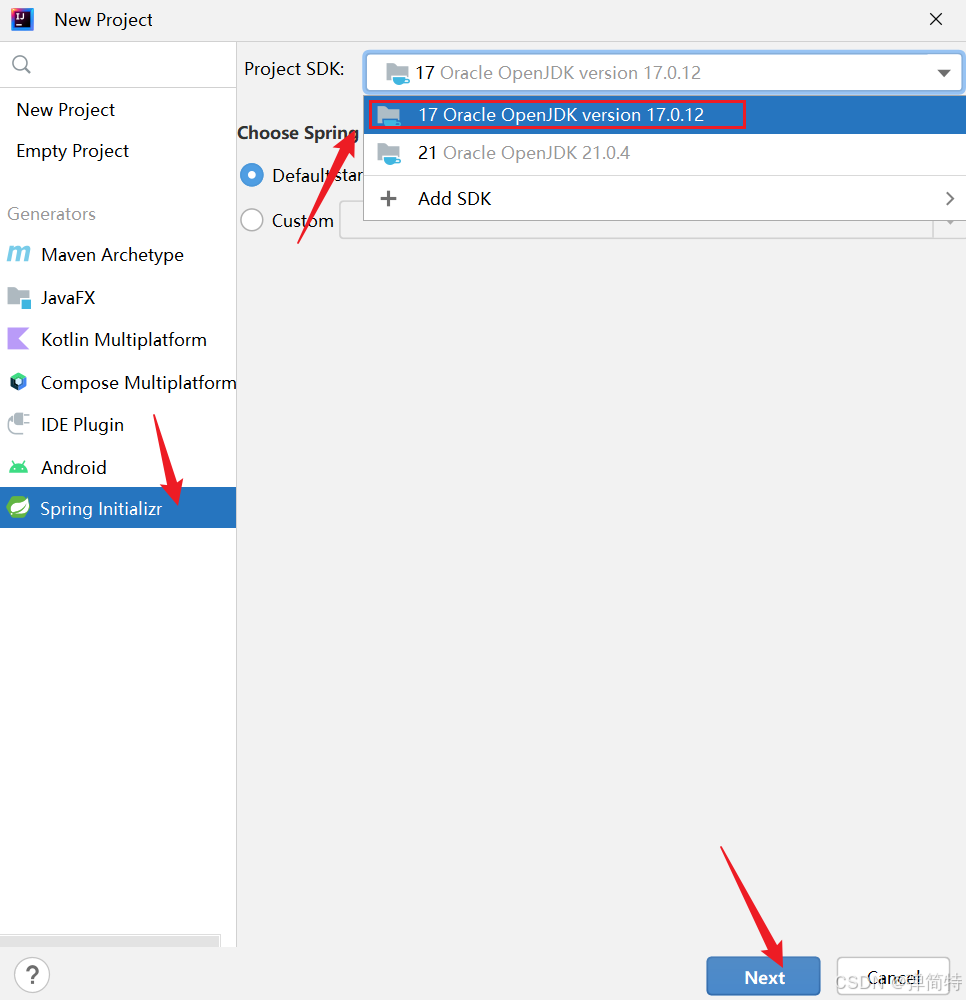Image resolution: width=966 pixels, height=1000 pixels.
Task: Expand the Add SDK submenu chevron
Action: point(949,198)
